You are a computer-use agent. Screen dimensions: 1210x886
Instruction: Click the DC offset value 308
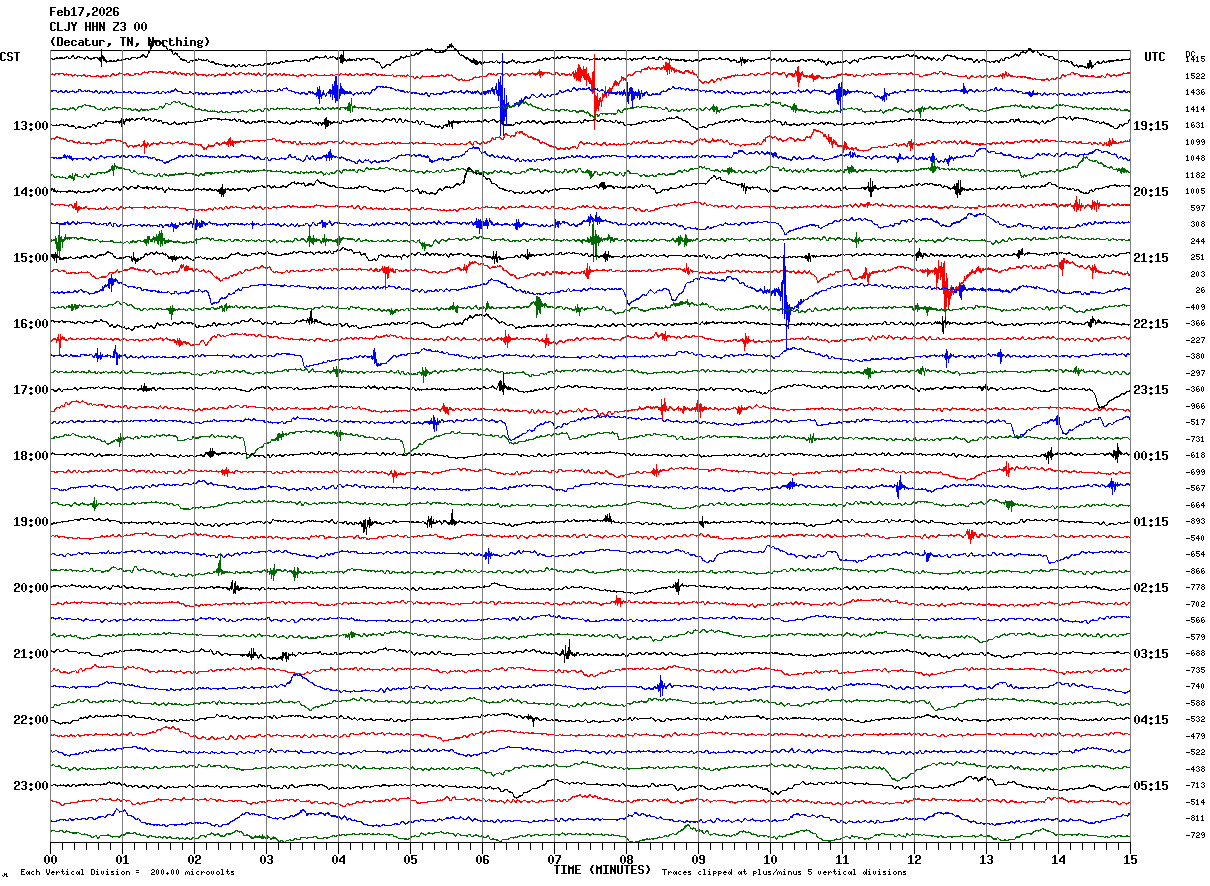[x=1197, y=224]
